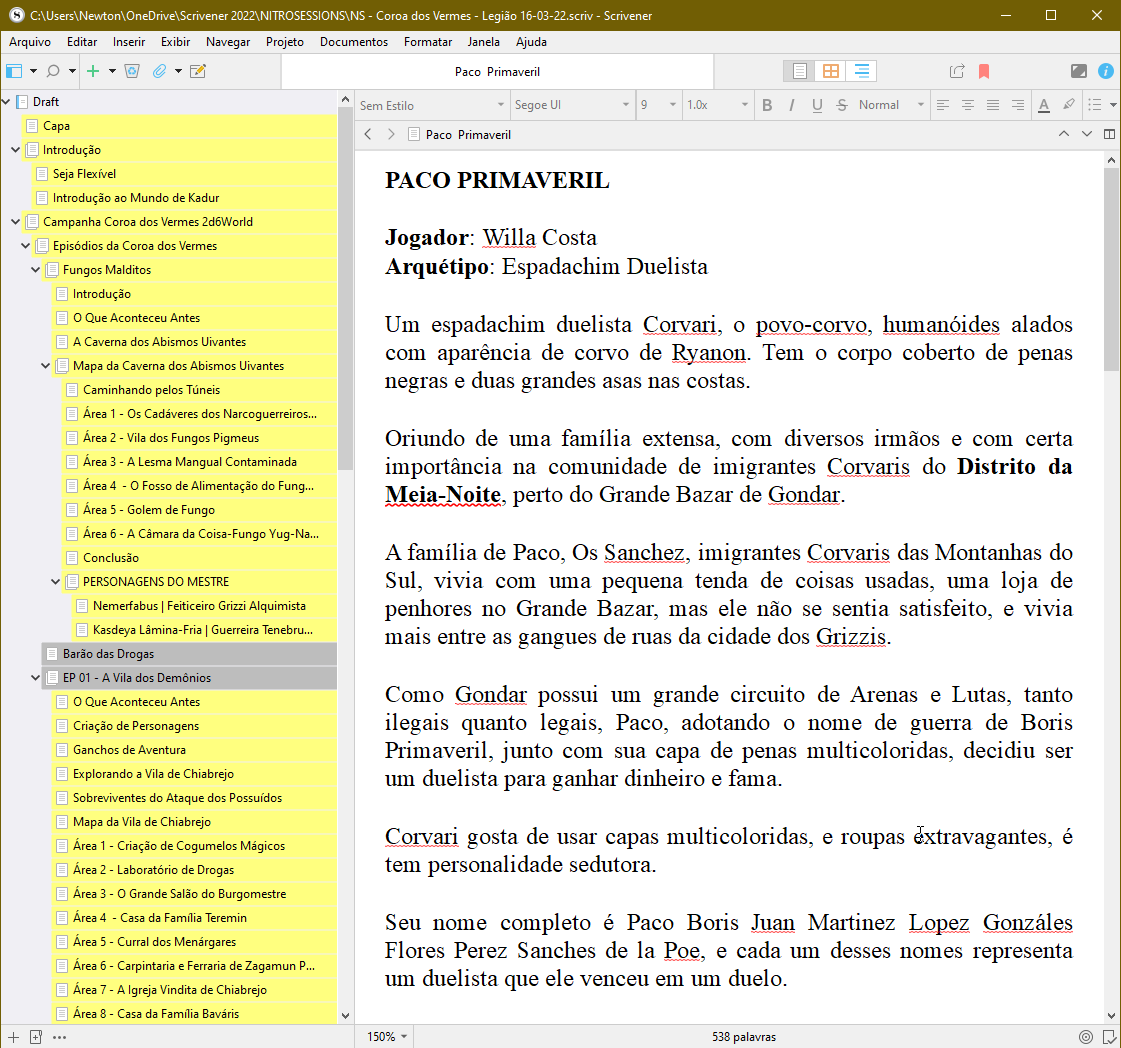Select Ganchos de Aventura document

194,750
